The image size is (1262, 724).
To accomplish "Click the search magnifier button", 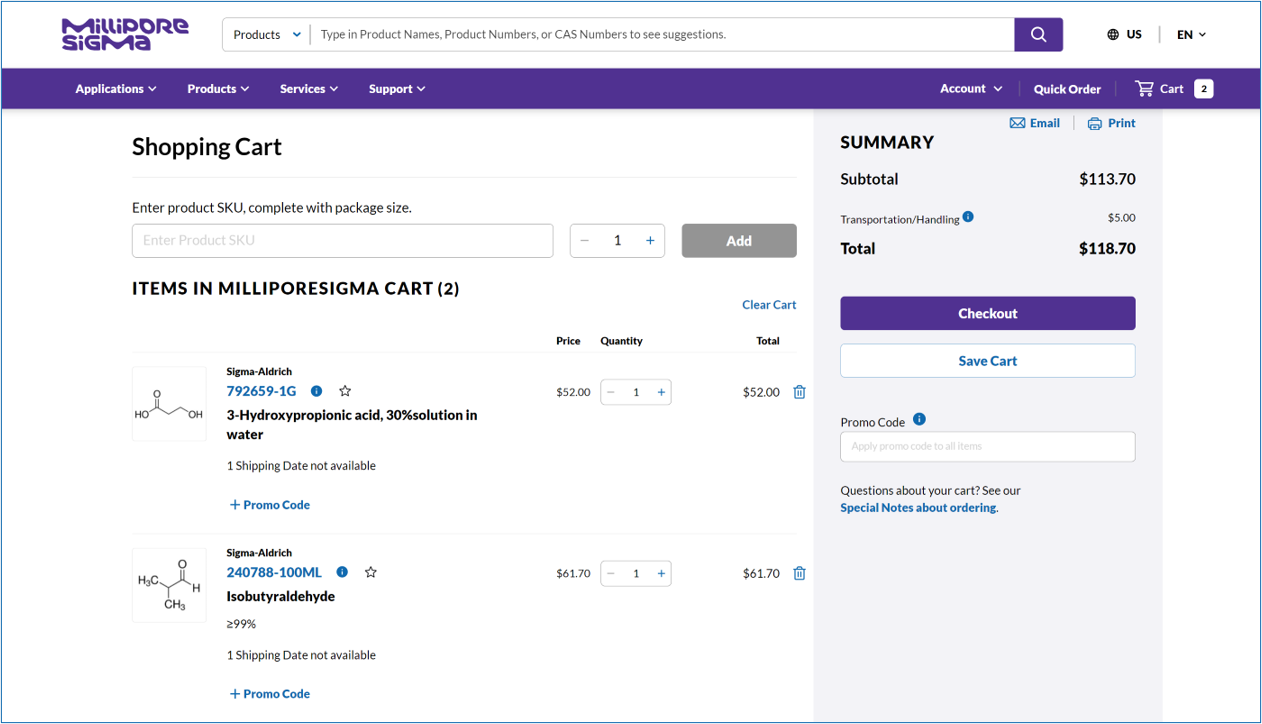I will click(1038, 35).
